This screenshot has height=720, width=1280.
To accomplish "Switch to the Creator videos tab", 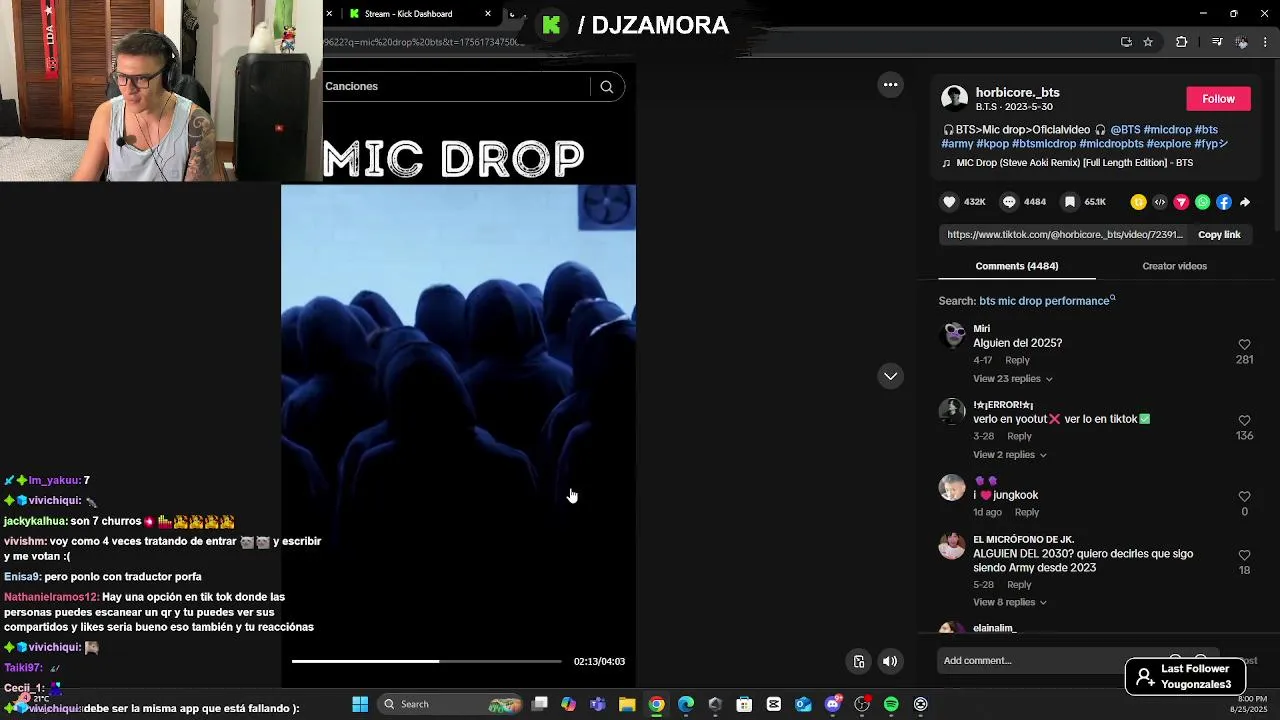I will click(1174, 266).
